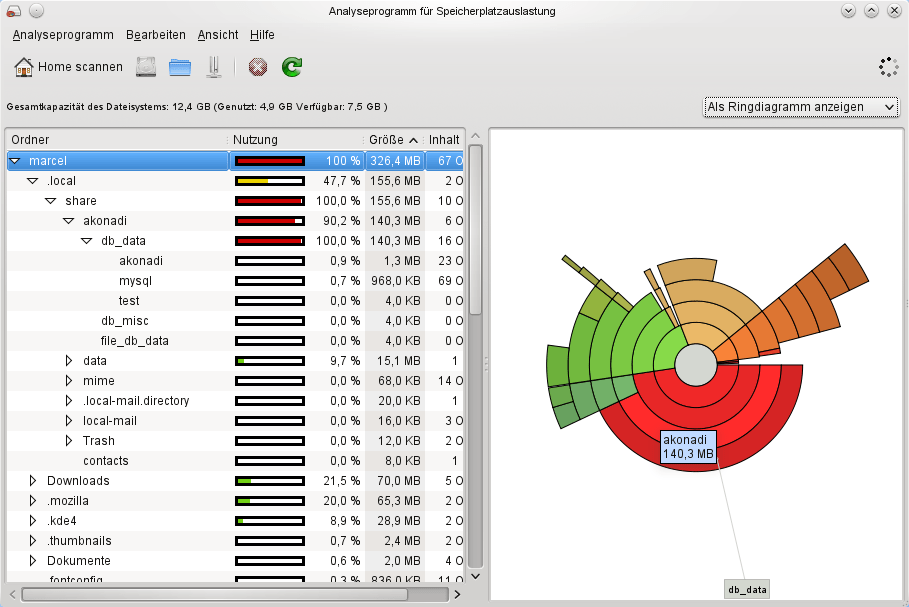Sort by the Nutzung column header

(x=296, y=140)
